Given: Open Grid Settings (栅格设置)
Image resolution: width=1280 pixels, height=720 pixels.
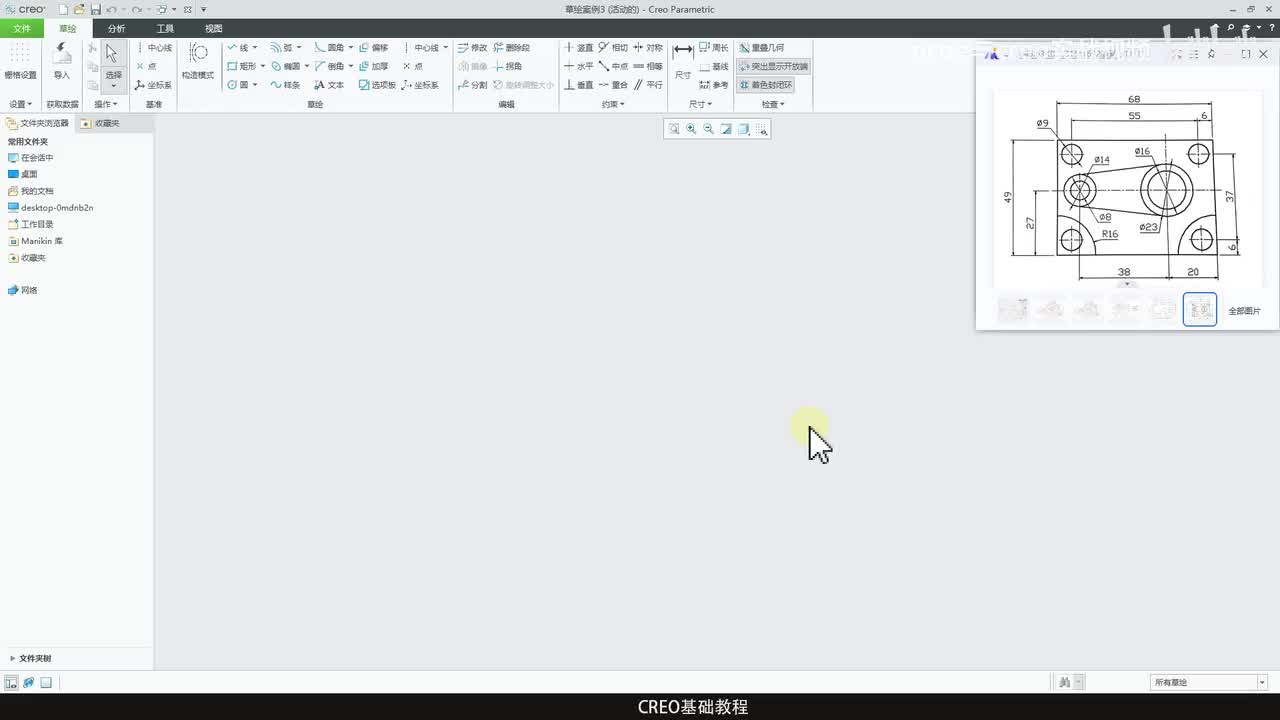Looking at the screenshot, I should click(20, 60).
